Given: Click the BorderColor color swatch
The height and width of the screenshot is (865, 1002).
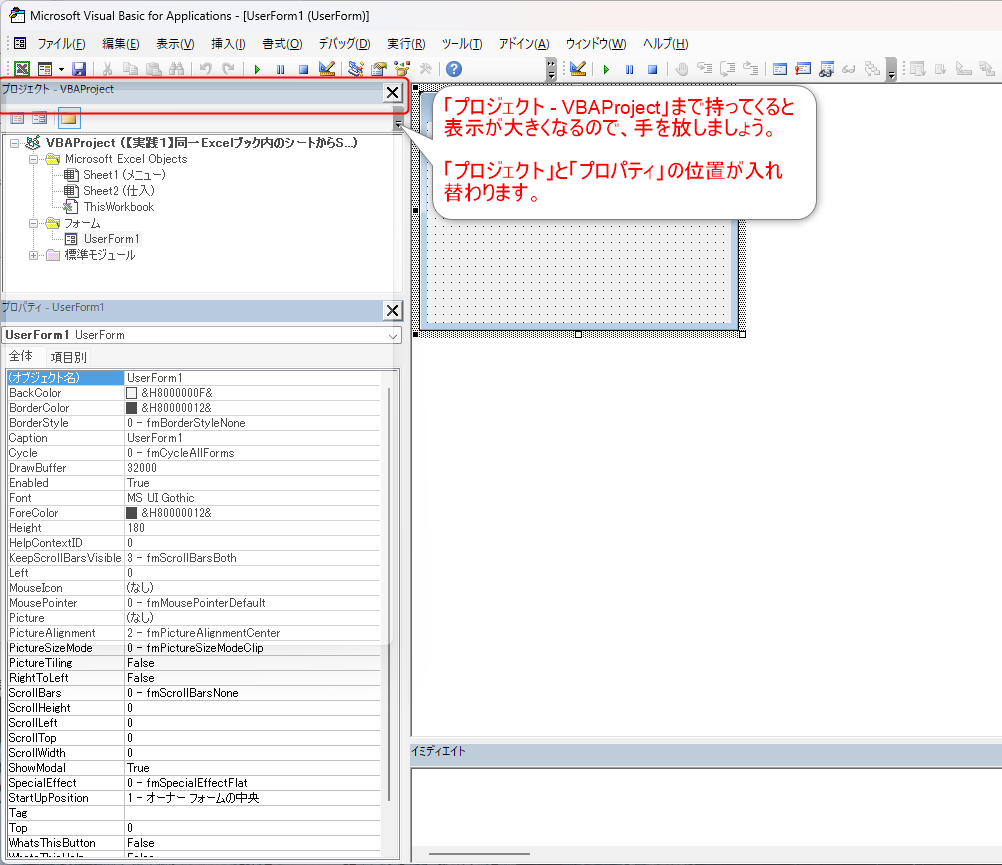Looking at the screenshot, I should click(132, 408).
